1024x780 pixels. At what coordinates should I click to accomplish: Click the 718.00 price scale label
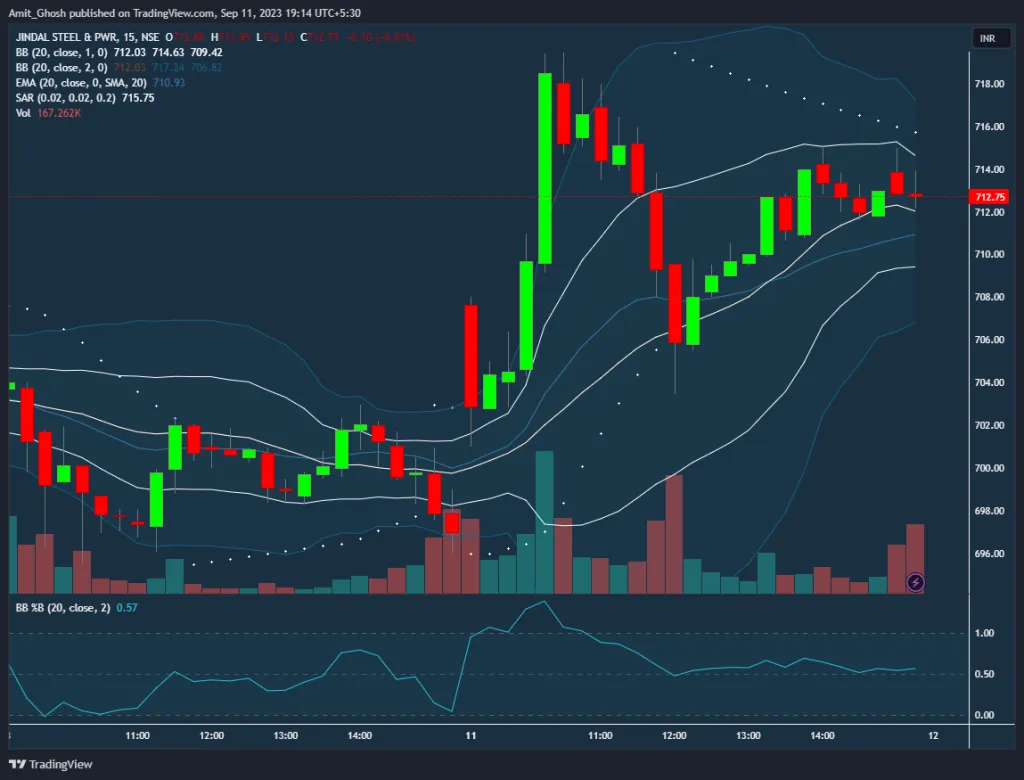(989, 84)
